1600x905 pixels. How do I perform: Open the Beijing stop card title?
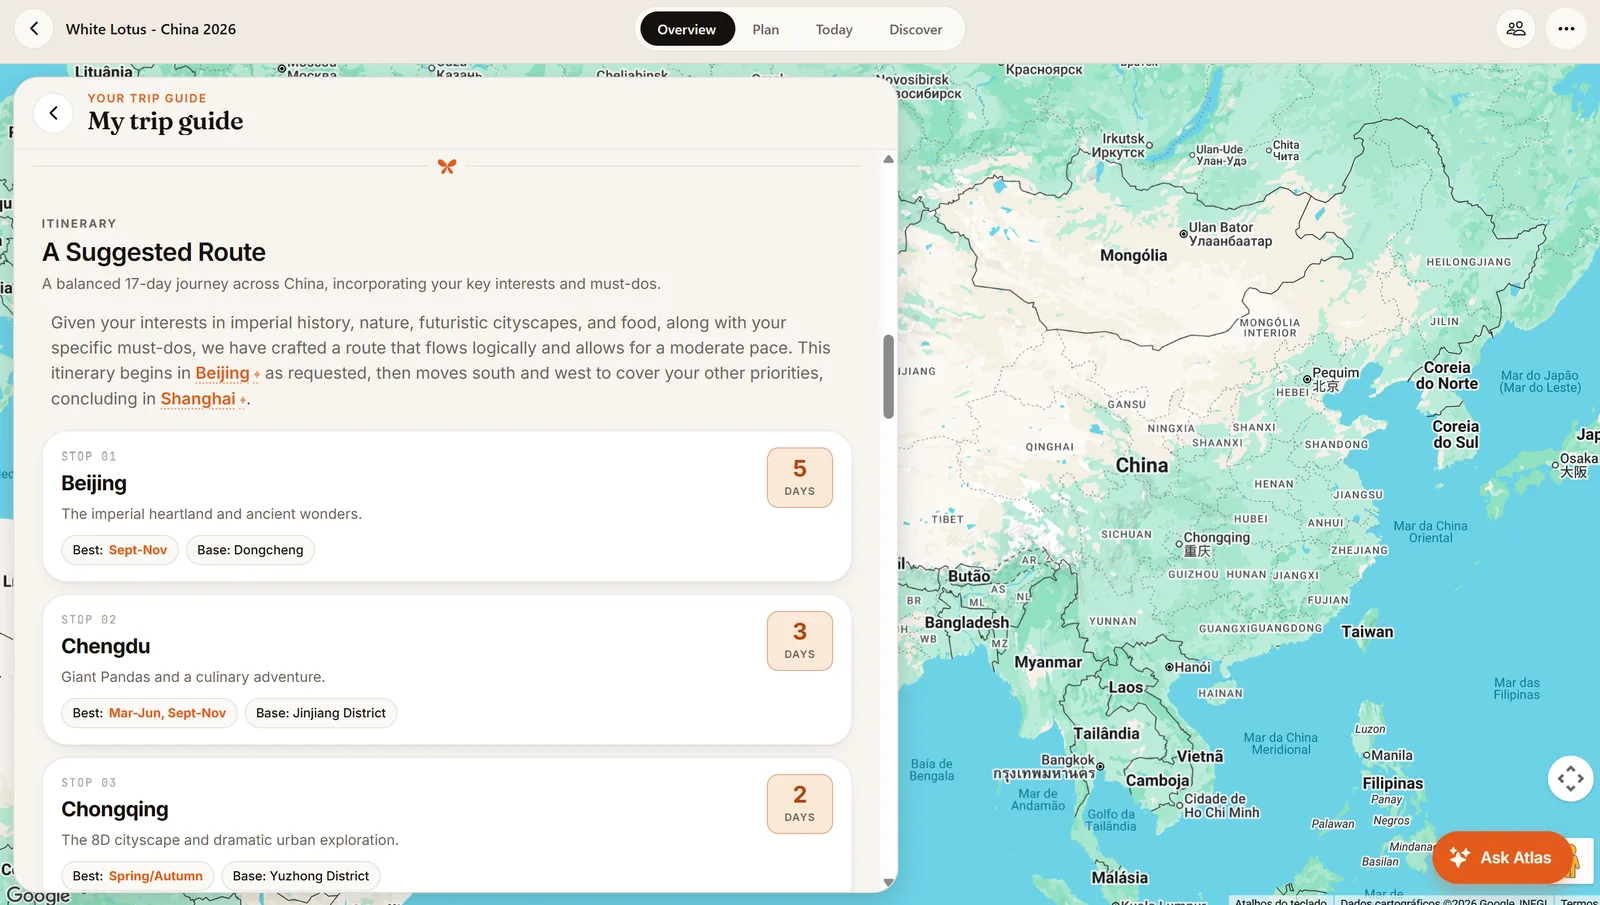click(x=94, y=483)
